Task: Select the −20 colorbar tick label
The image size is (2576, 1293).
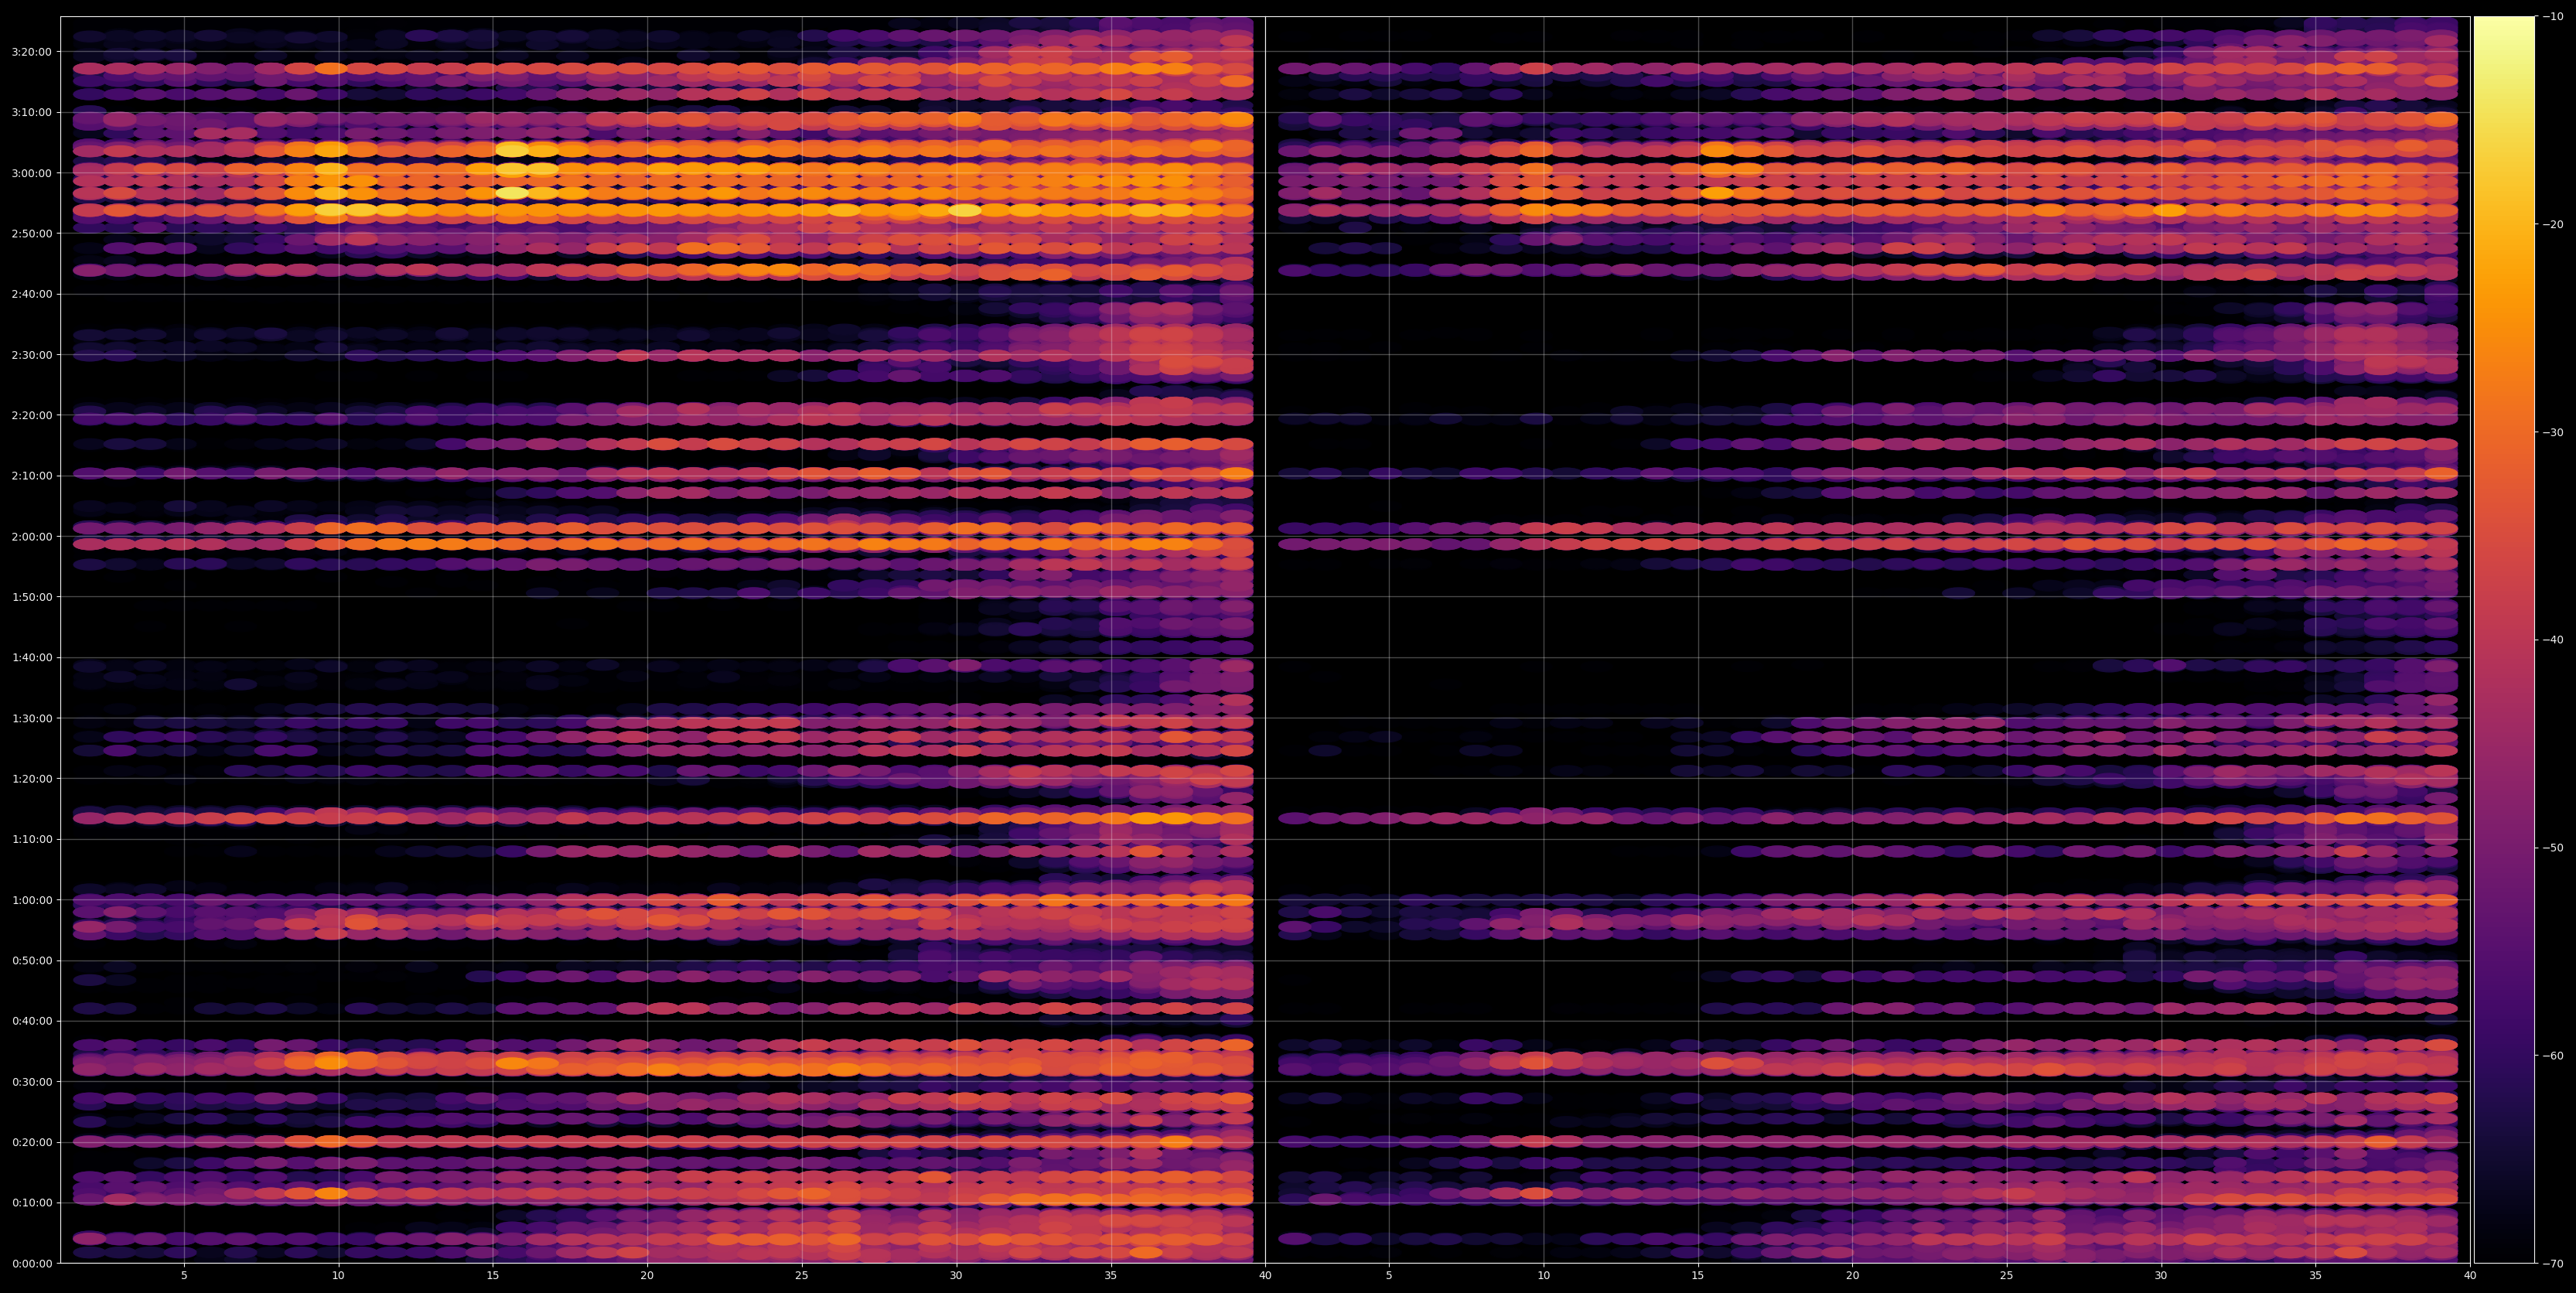Action: [2552, 225]
